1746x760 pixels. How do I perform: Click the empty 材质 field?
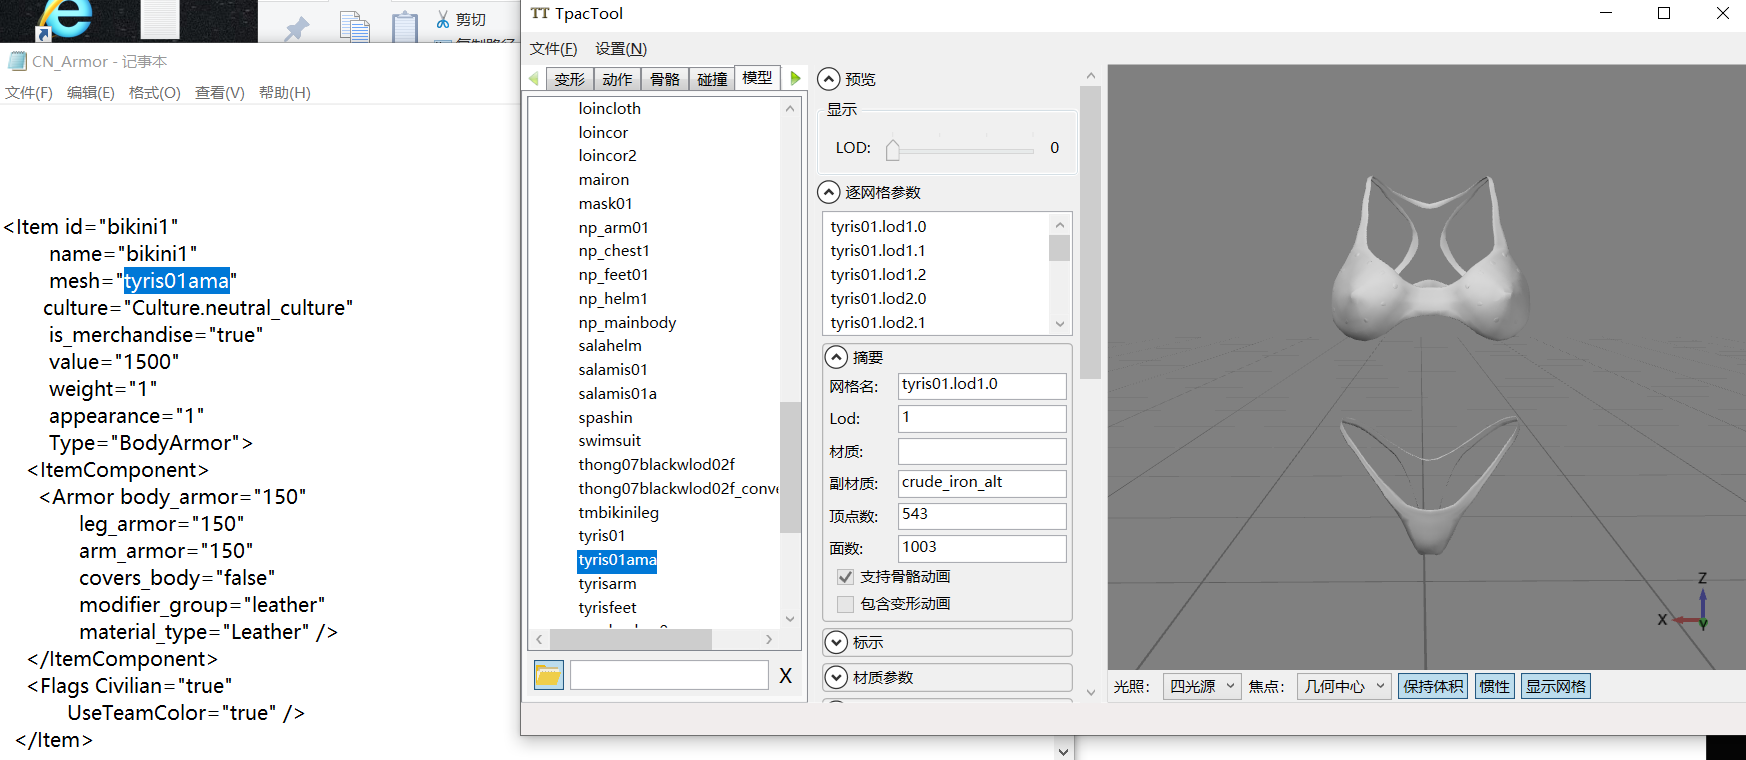(982, 451)
